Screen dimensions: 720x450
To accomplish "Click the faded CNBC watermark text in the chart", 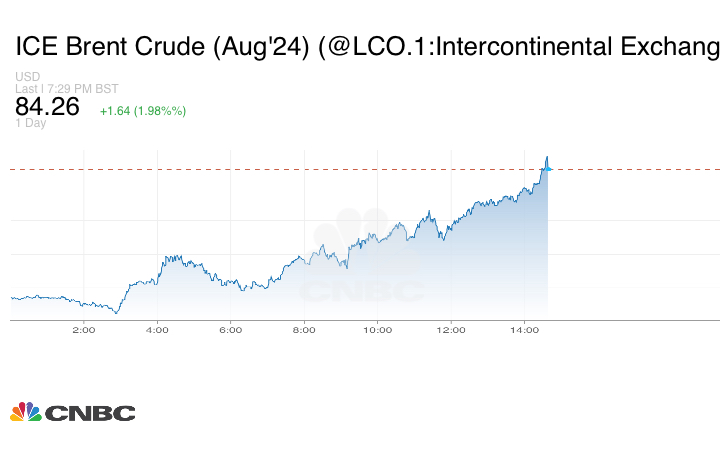I will tap(362, 291).
